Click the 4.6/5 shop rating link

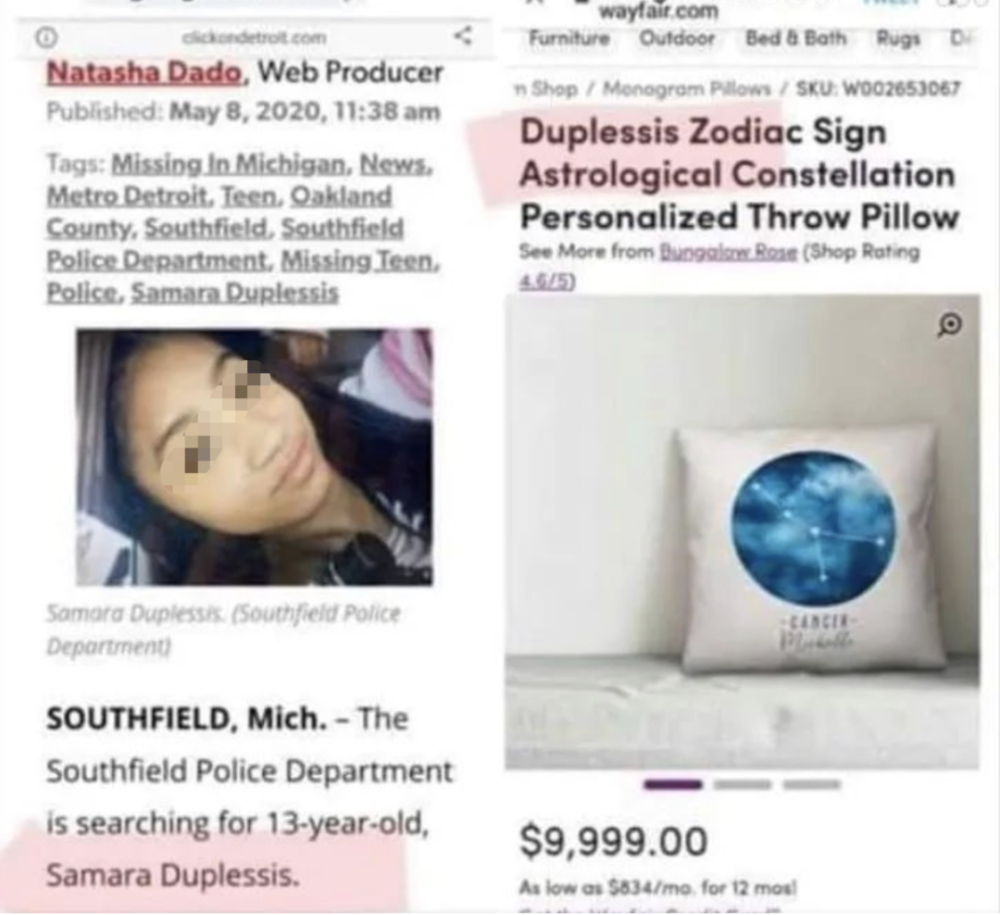click(547, 282)
